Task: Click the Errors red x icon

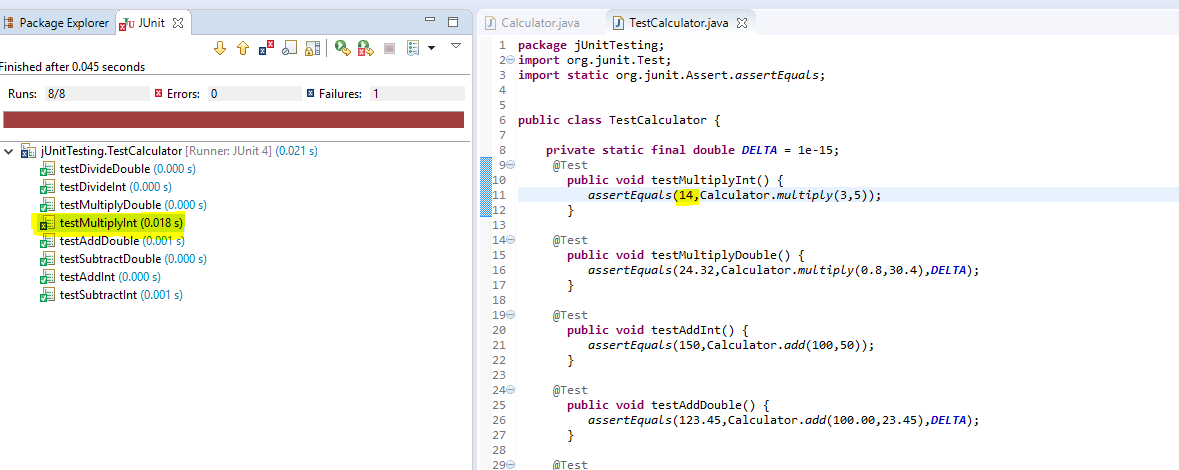Action: [159, 94]
